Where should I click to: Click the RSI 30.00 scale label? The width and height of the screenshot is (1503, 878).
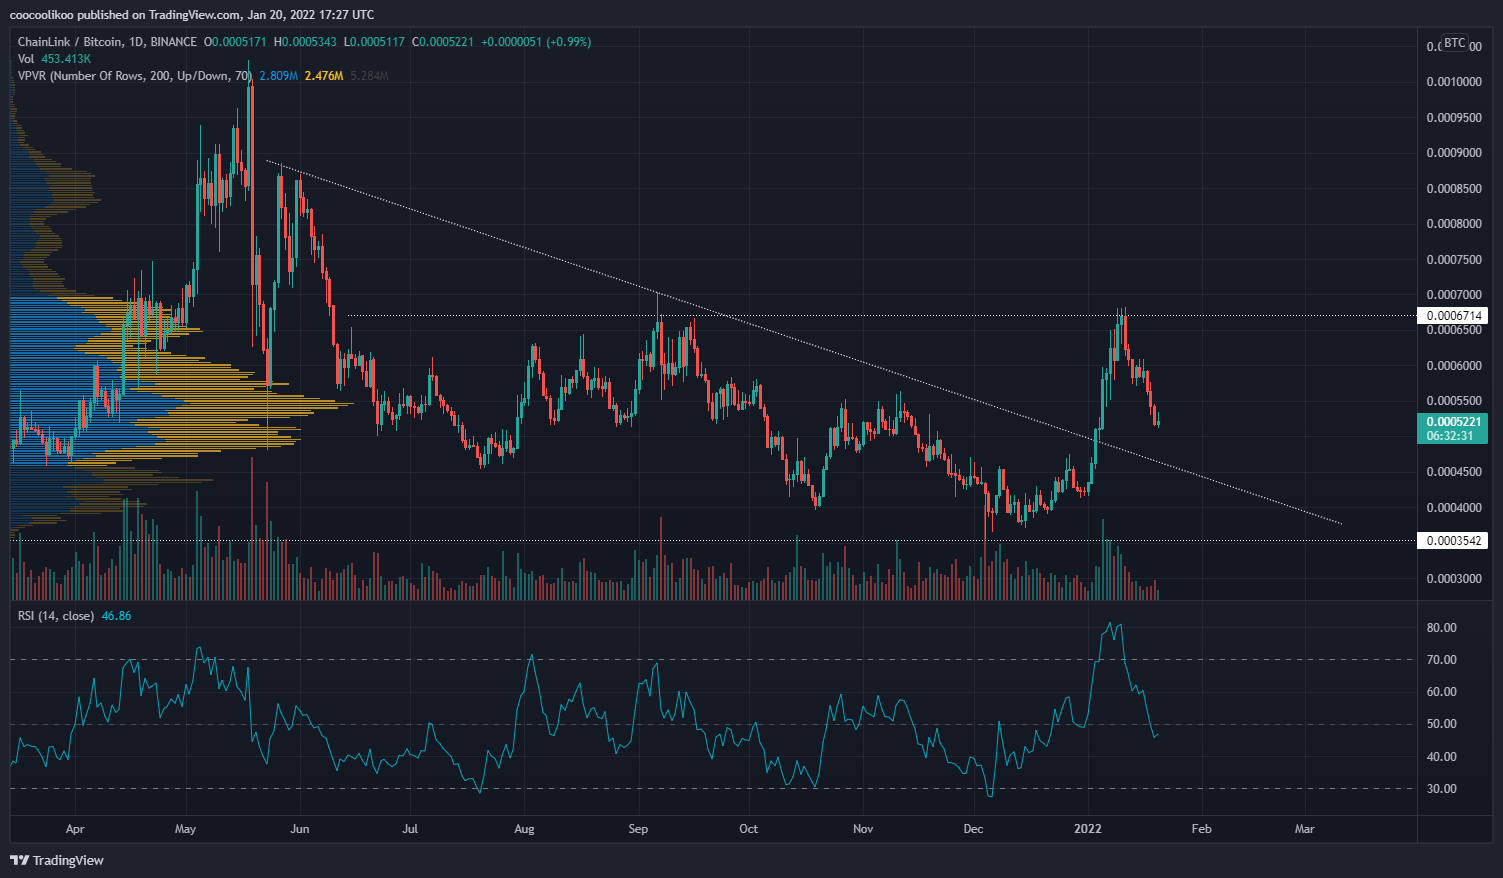1442,789
